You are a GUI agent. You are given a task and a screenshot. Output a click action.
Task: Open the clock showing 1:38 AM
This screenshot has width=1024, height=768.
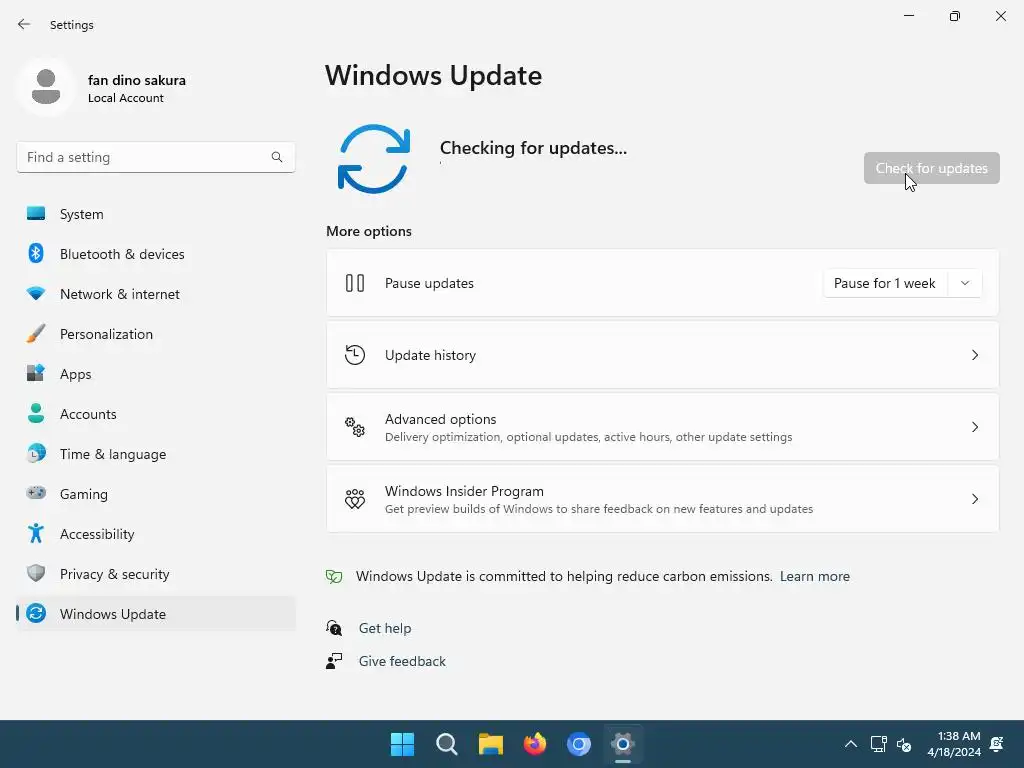954,744
